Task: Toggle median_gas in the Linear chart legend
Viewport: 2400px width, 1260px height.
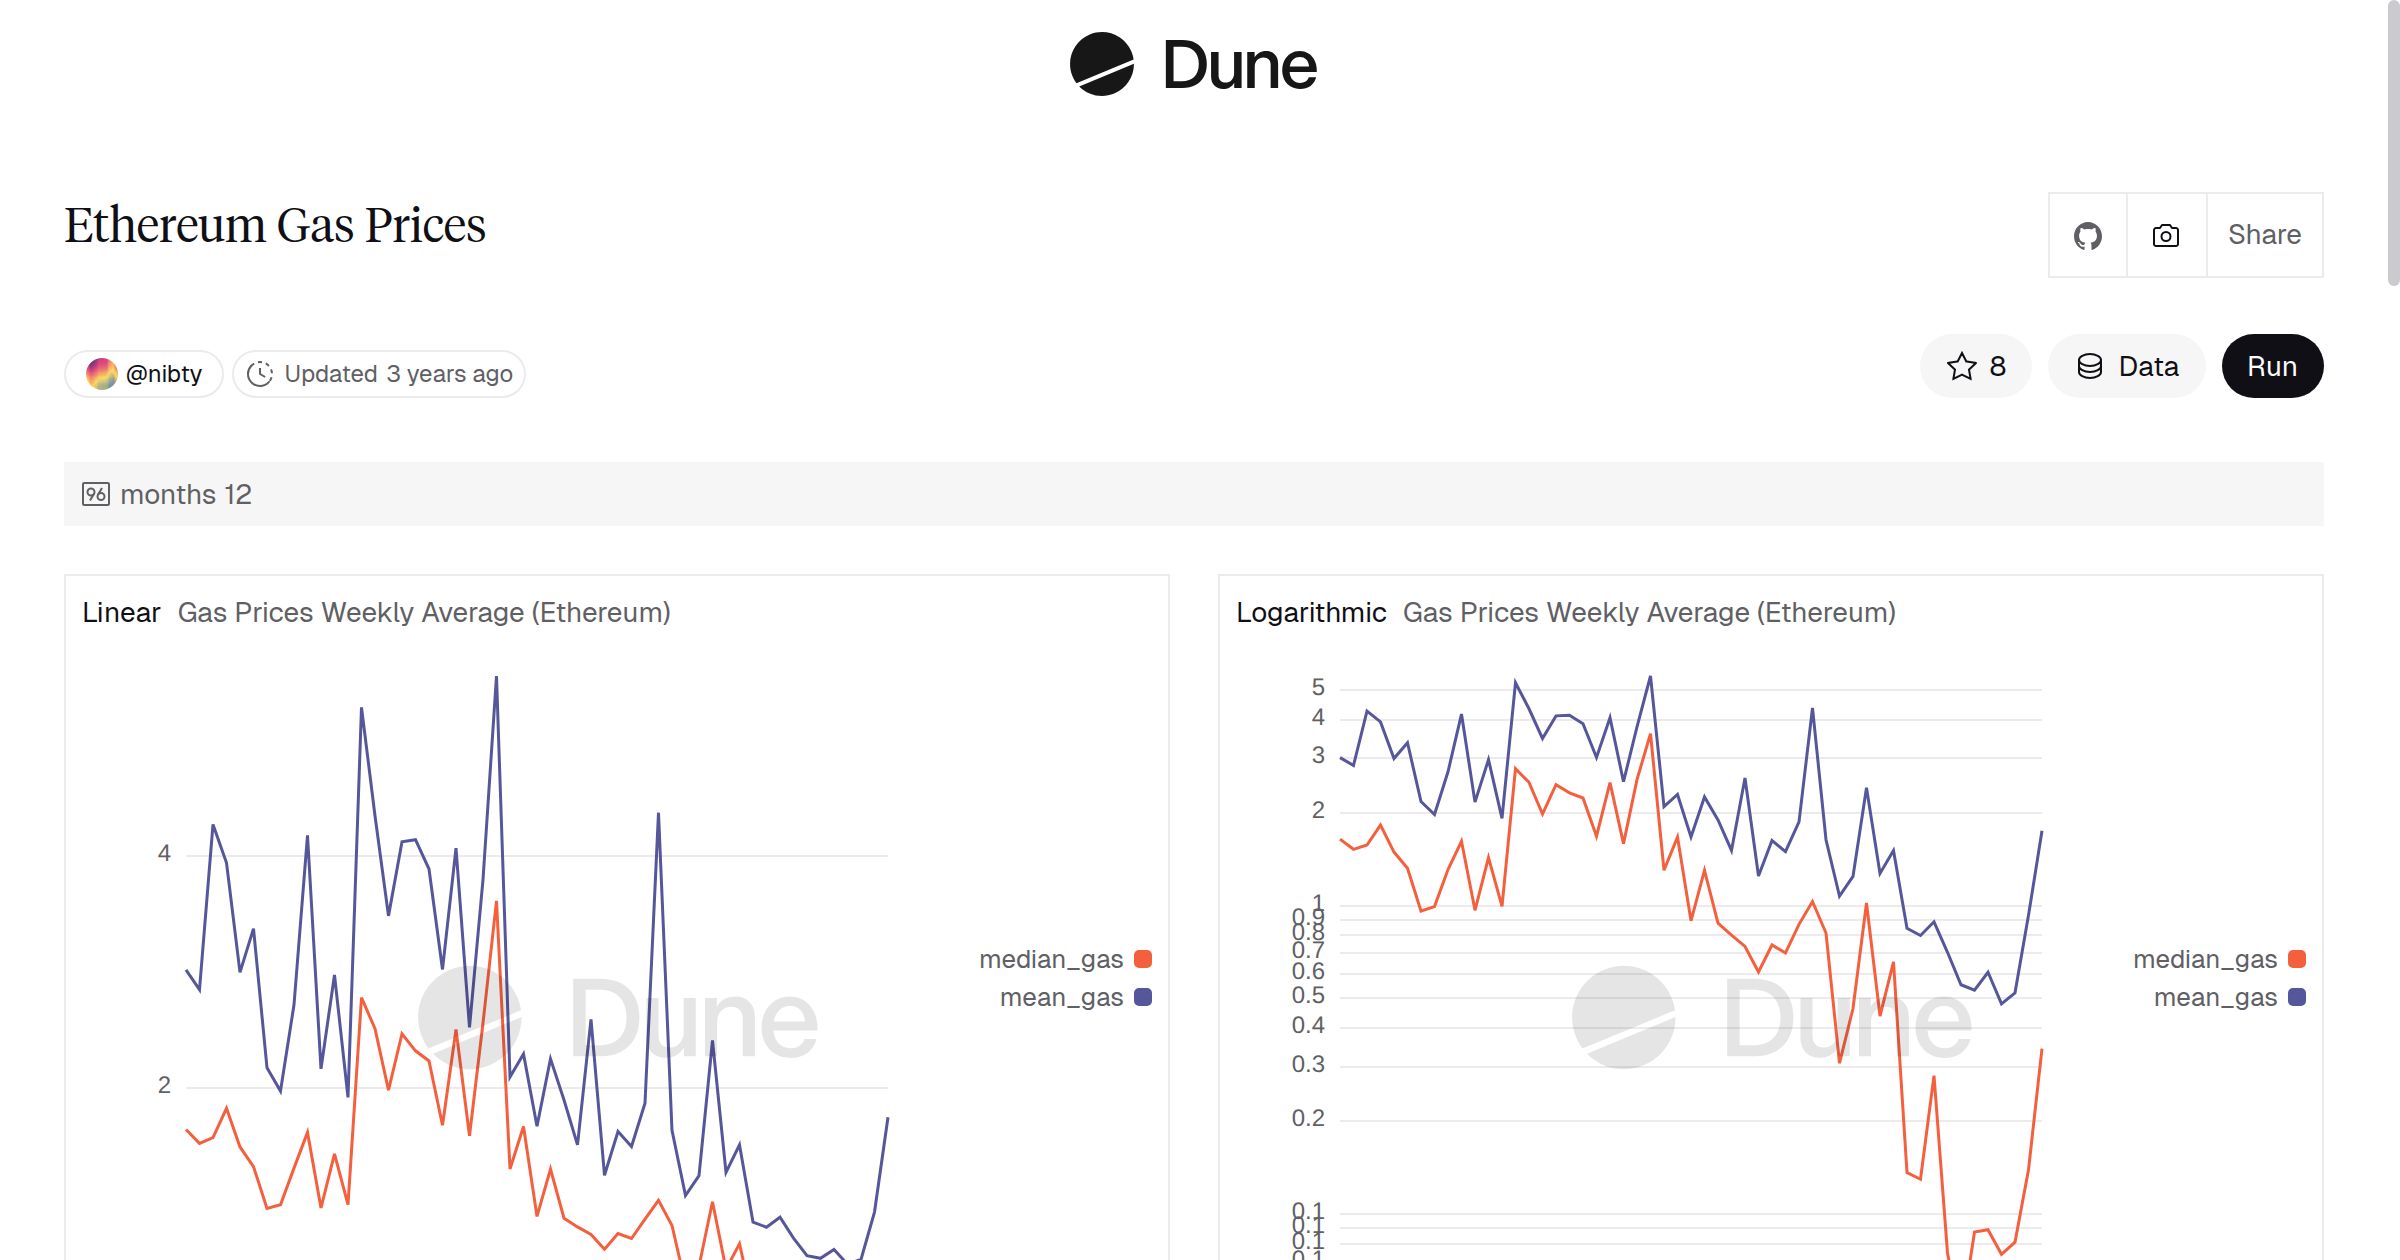Action: pyautogui.click(x=1050, y=958)
